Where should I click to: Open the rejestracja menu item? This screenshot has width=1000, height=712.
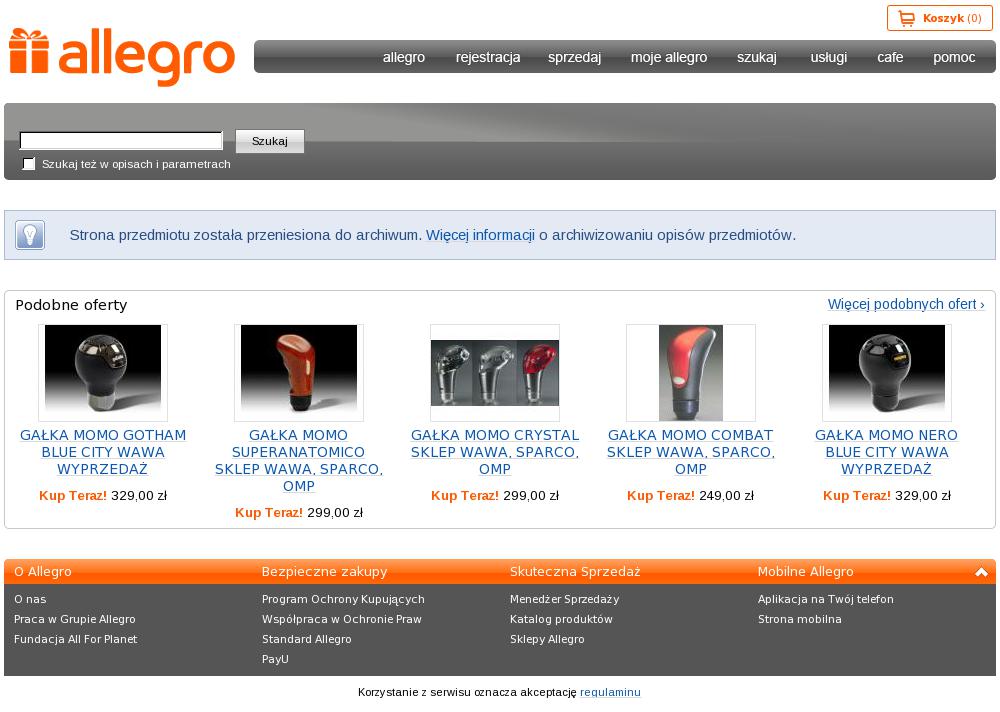488,57
